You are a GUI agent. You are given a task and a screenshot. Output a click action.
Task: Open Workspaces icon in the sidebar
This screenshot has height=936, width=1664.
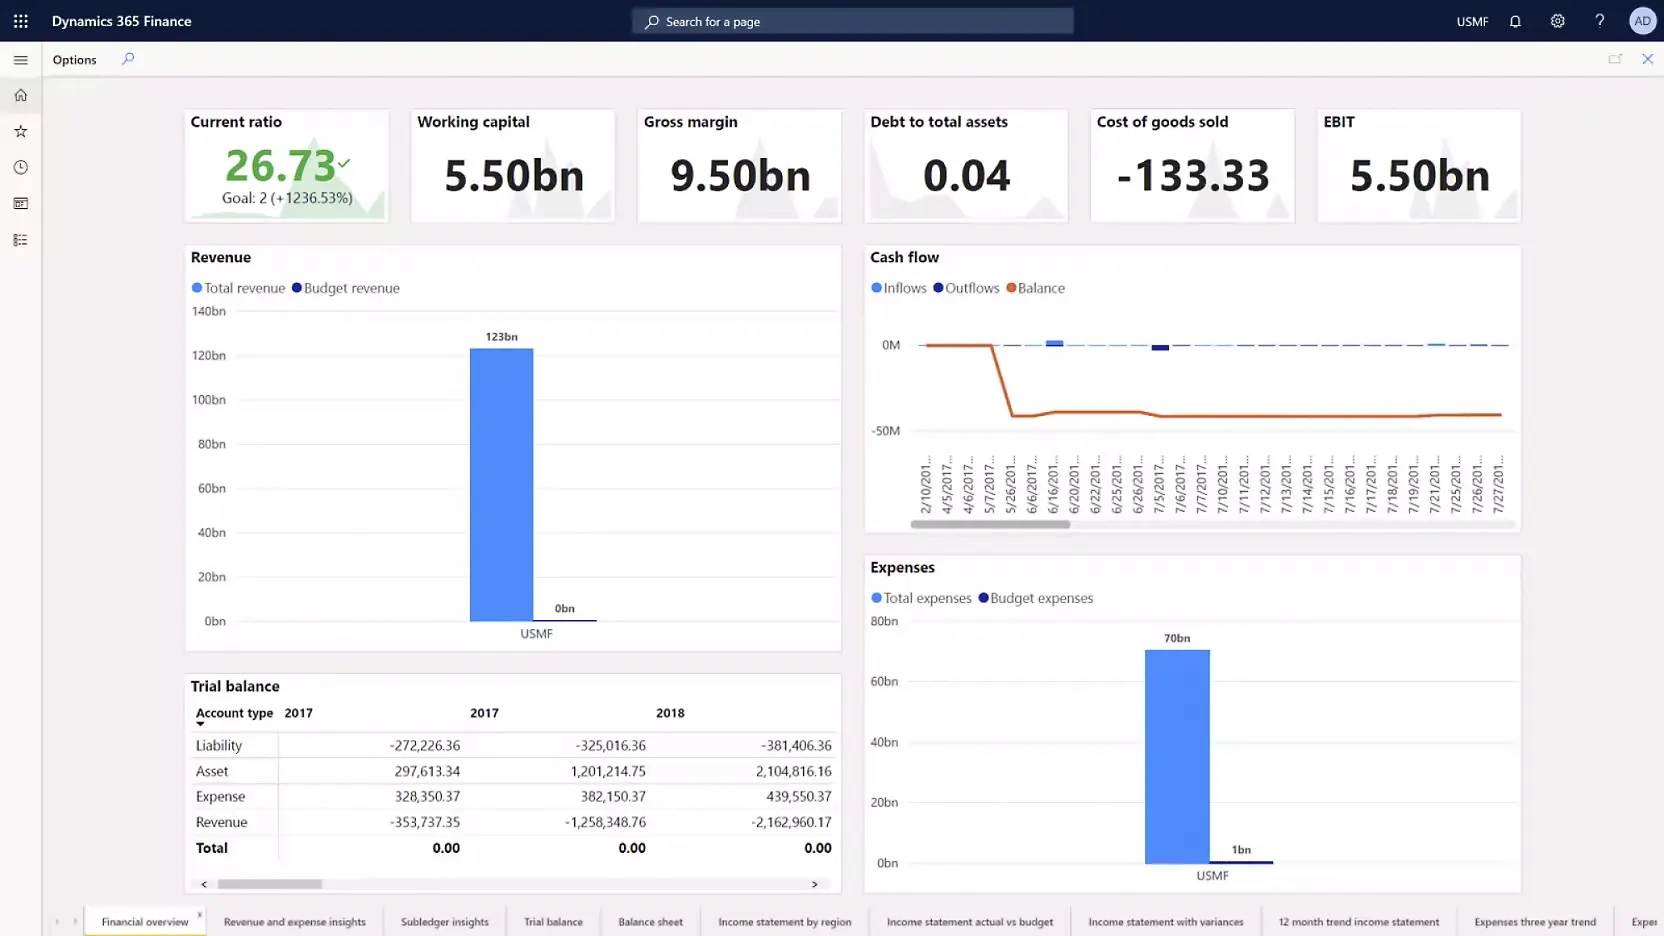click(20, 204)
